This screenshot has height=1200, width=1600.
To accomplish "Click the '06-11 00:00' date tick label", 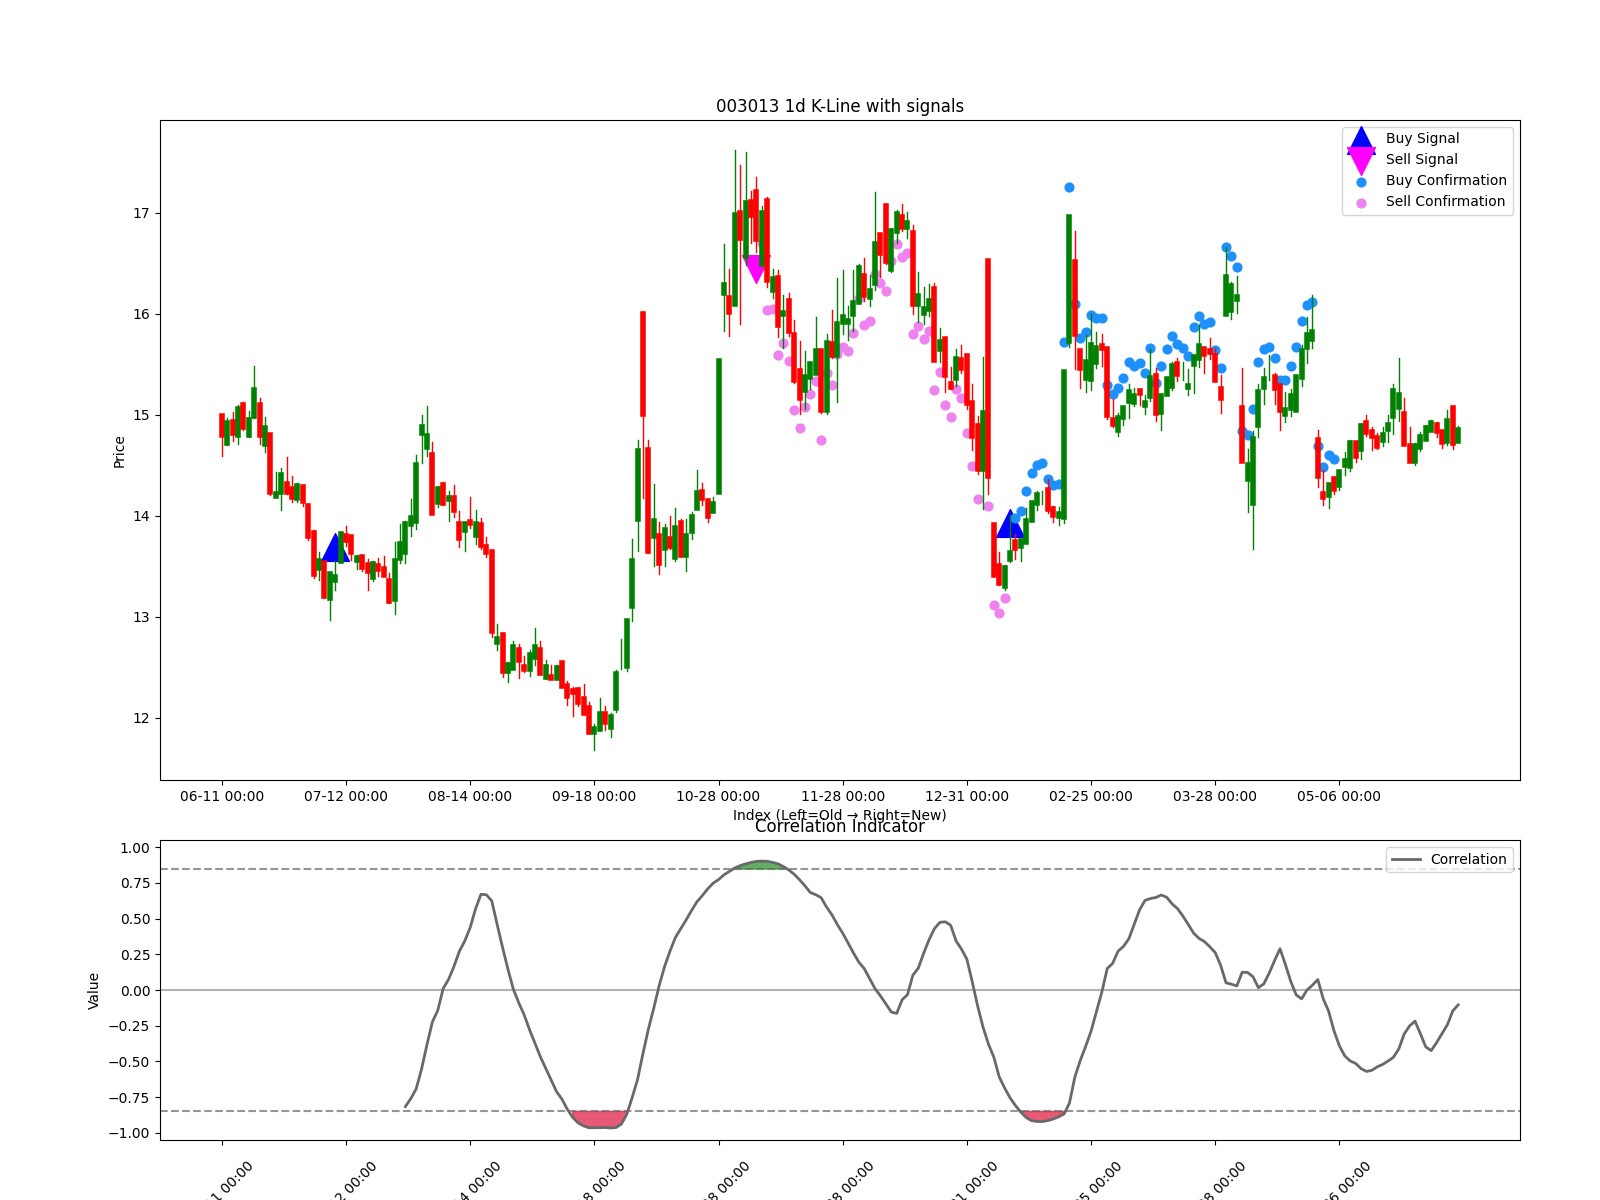I will pos(222,797).
